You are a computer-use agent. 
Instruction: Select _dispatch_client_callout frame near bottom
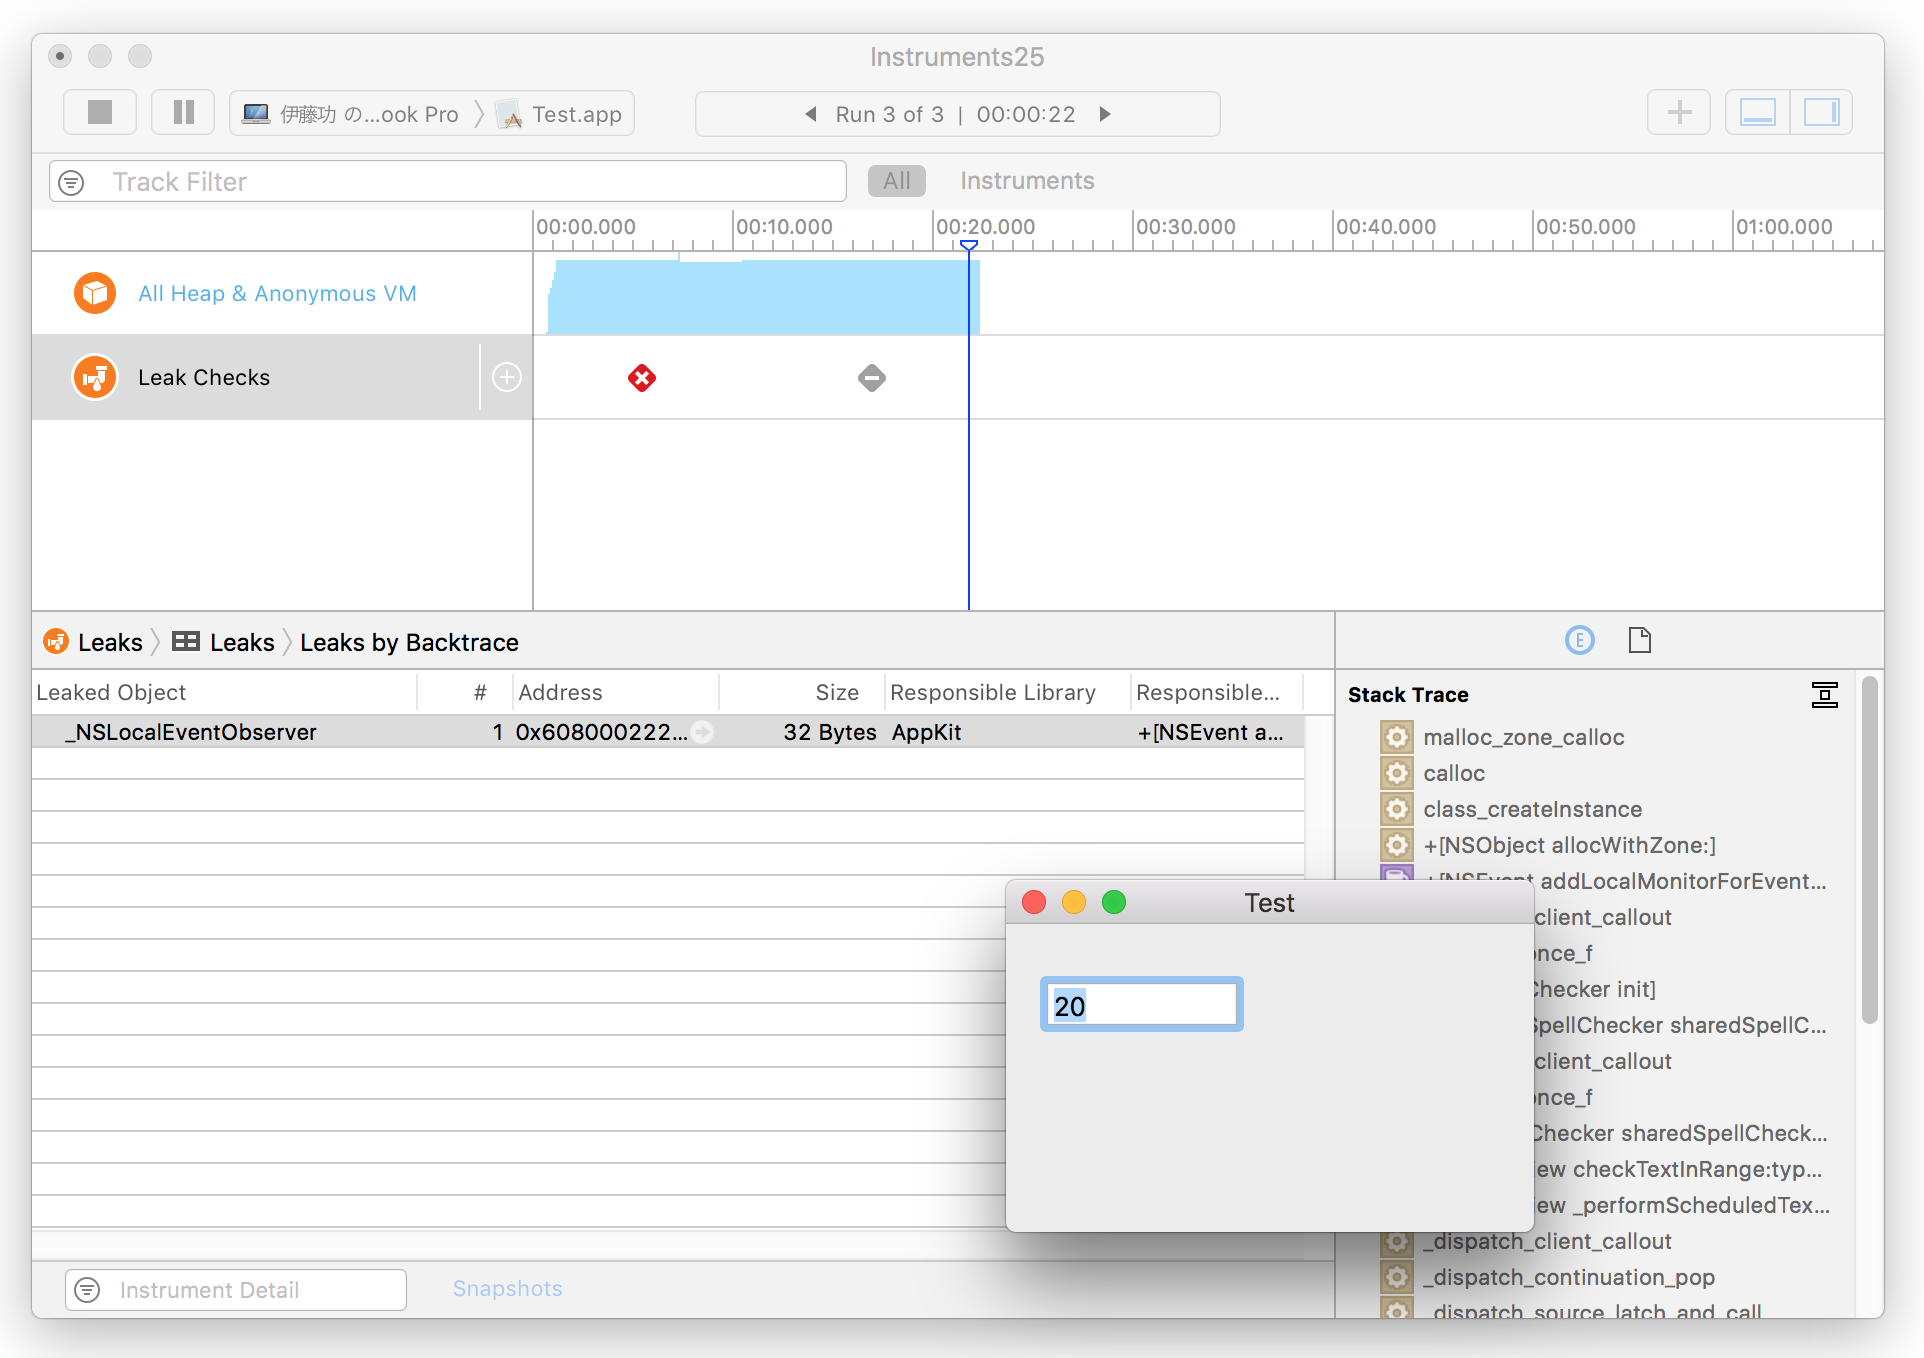tap(1547, 1241)
